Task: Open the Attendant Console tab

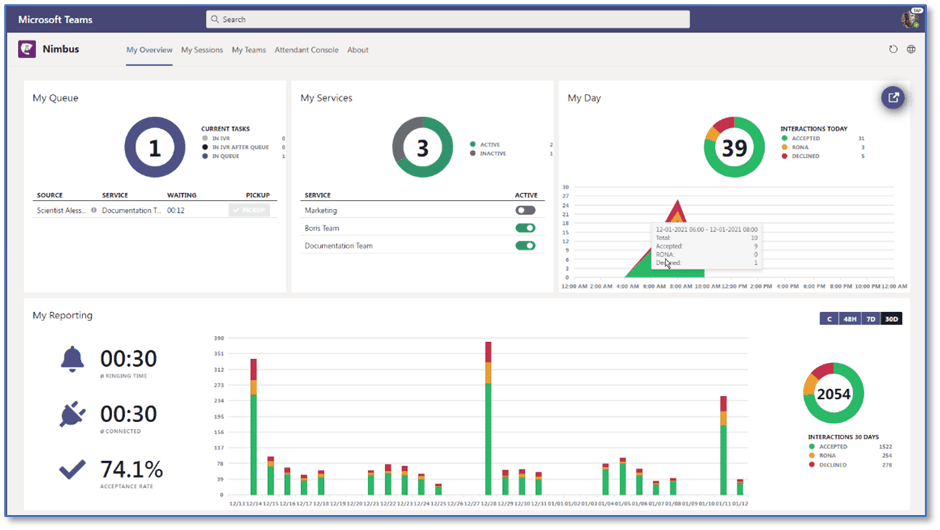Action: [x=306, y=50]
